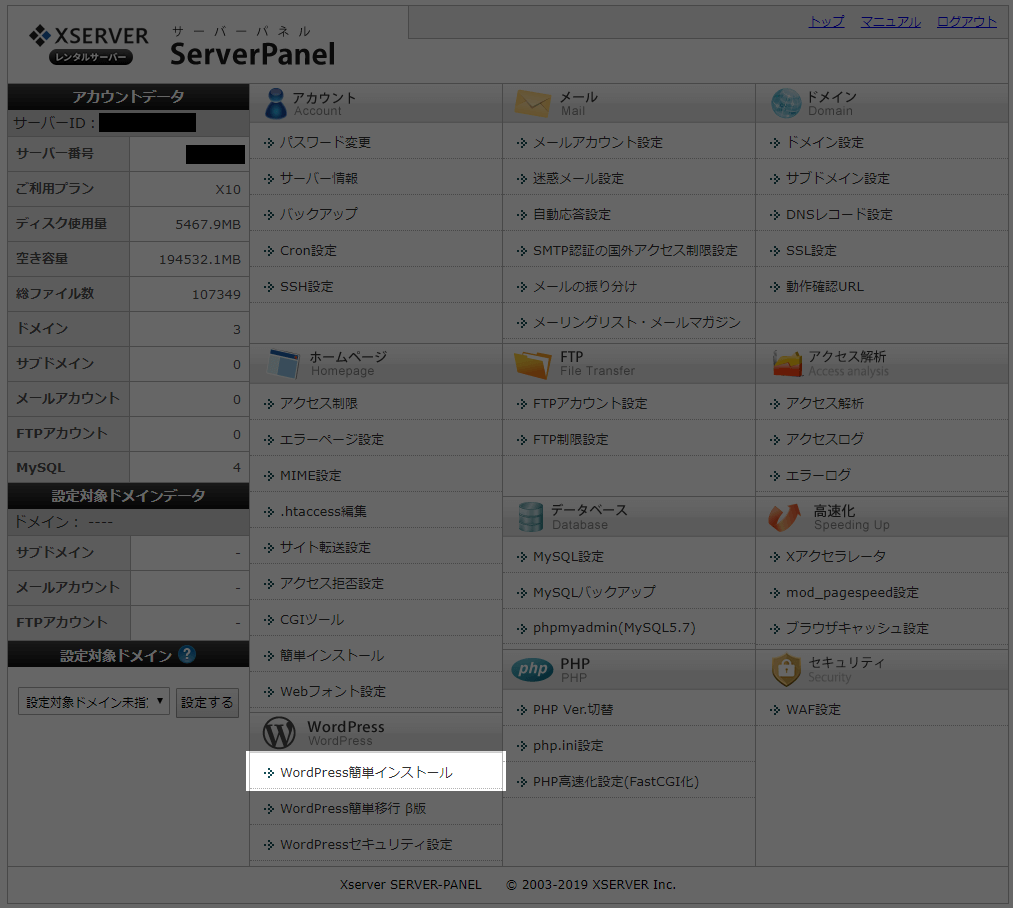Open エラーページ設定
Screen dimensions: 1013x908
[x=331, y=439]
